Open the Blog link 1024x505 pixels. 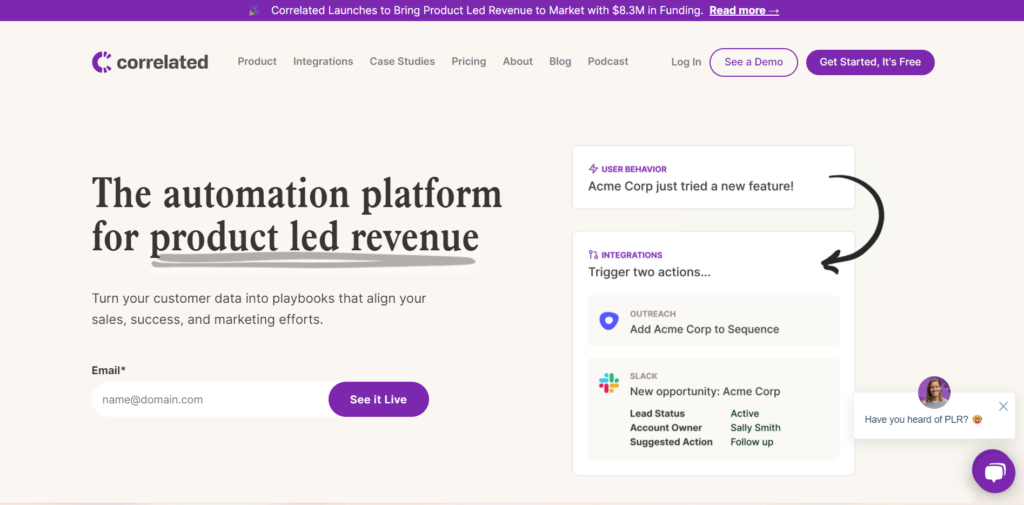tap(560, 62)
